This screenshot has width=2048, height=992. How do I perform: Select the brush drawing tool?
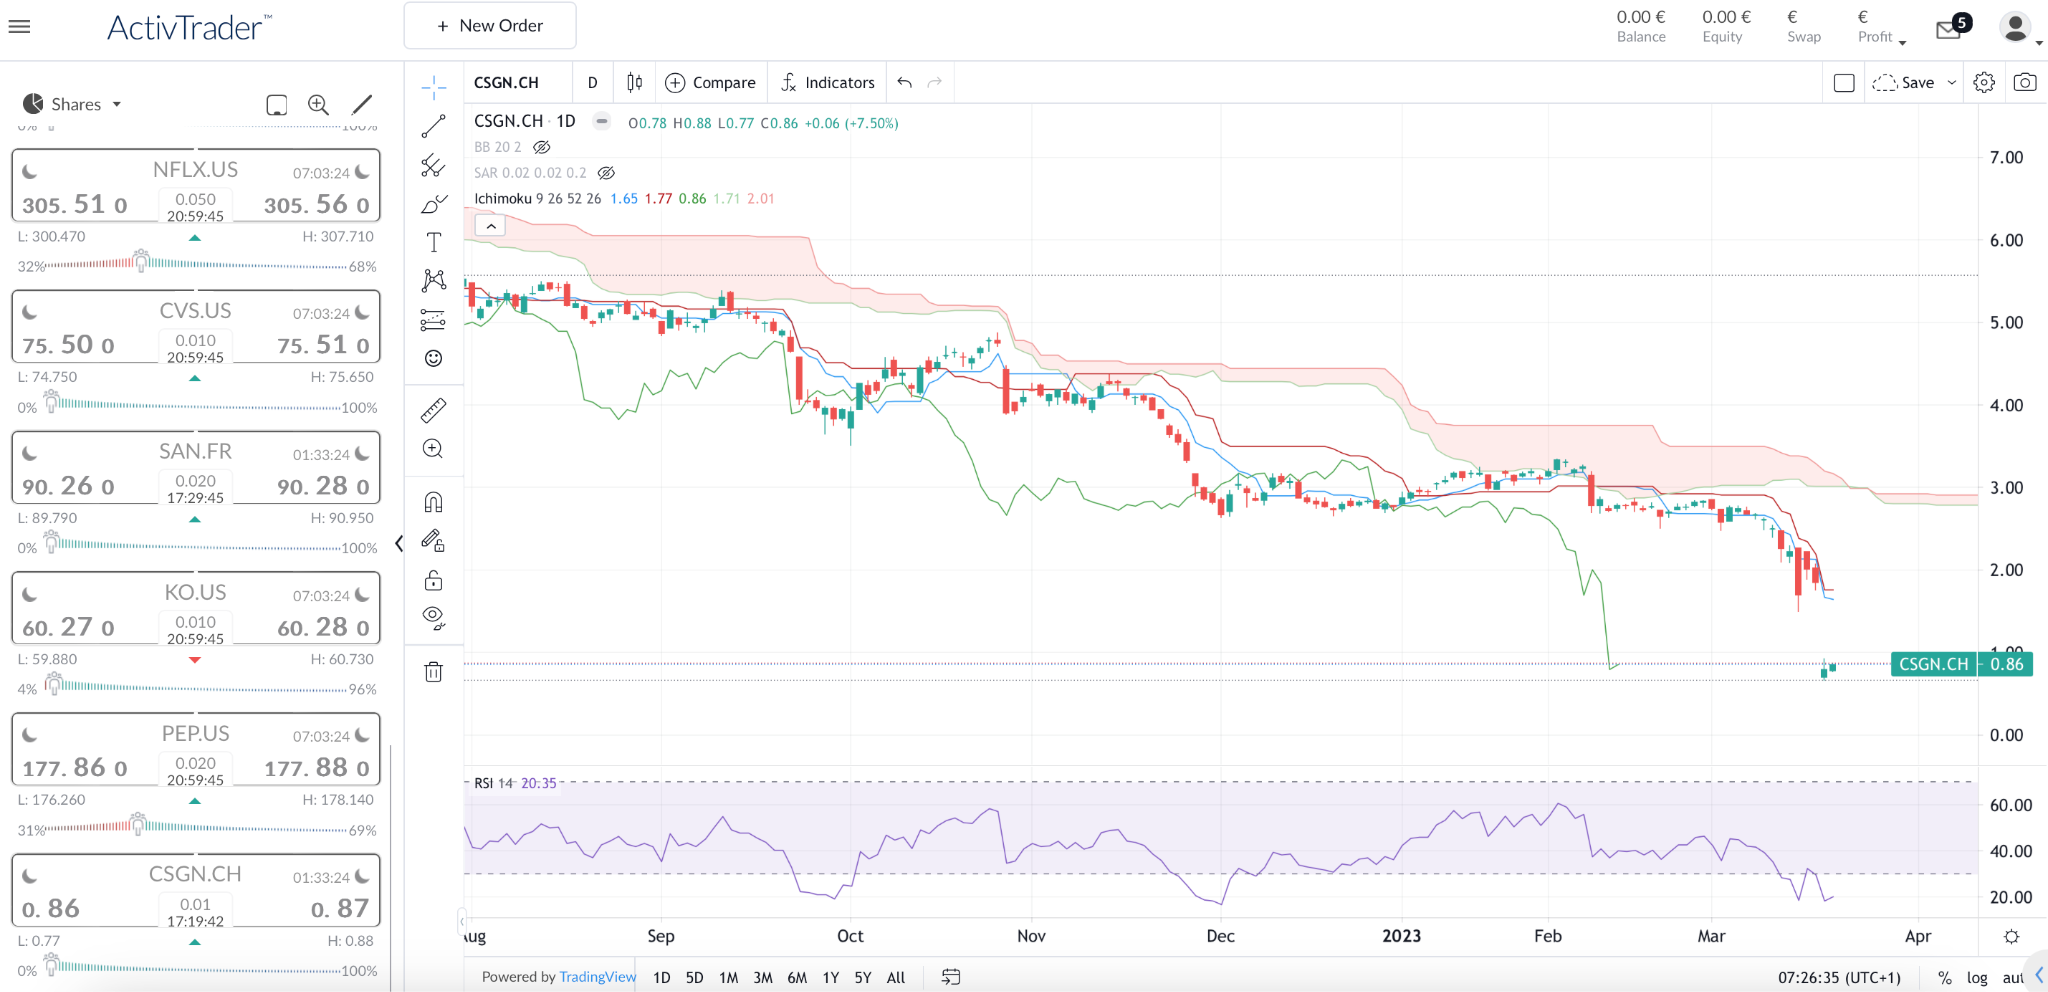(x=433, y=204)
